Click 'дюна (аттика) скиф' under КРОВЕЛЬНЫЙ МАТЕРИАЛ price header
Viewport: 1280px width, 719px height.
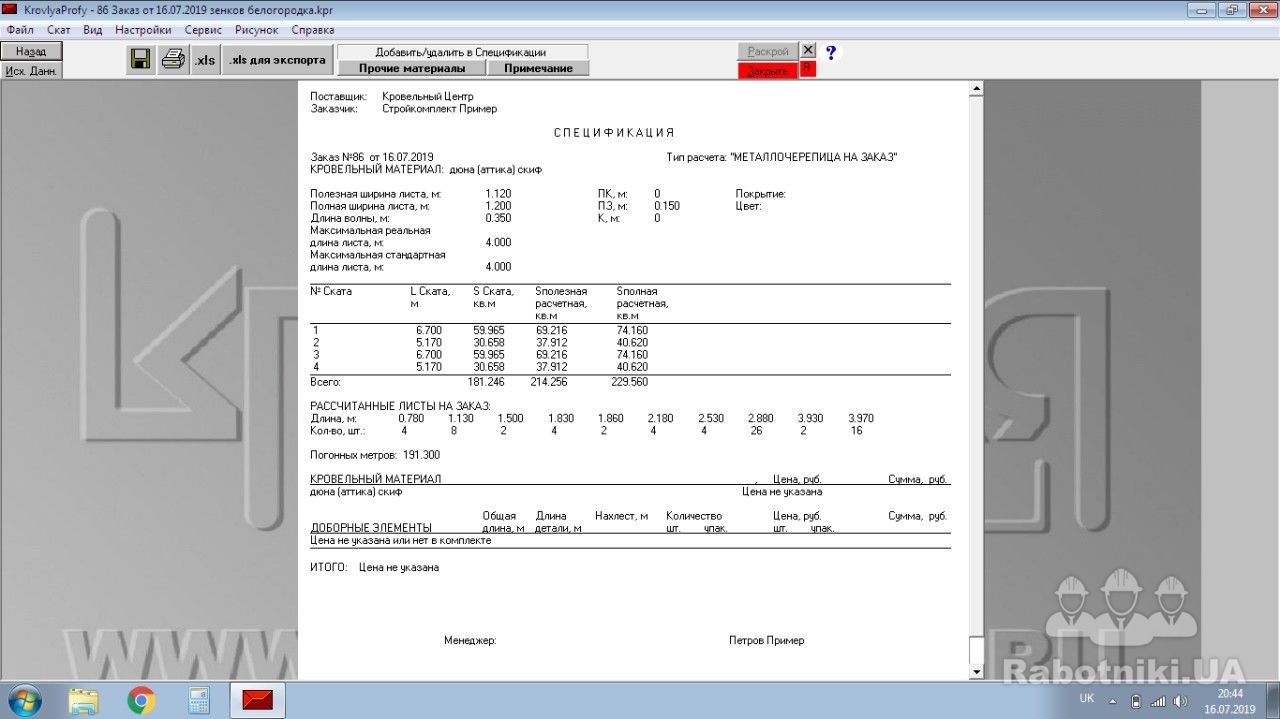[356, 492]
